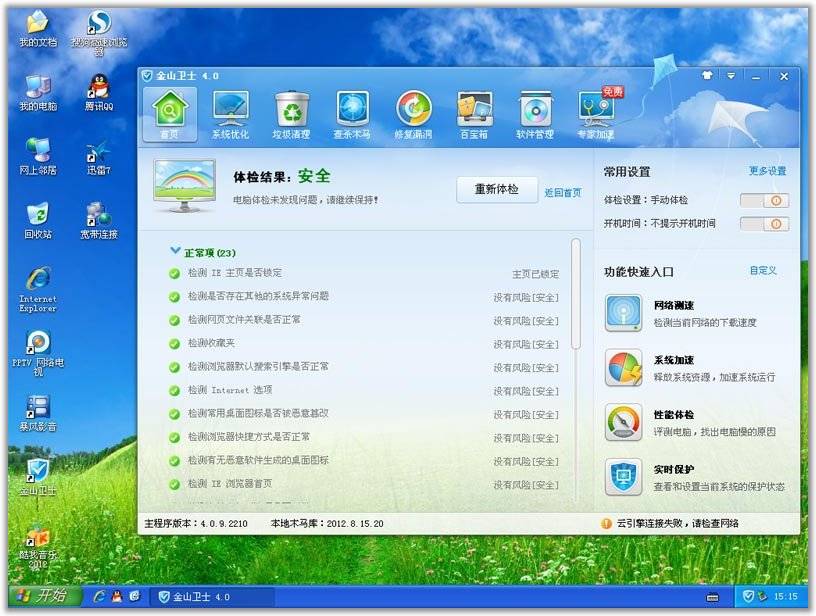816x616 pixels.
Task: Open 更多设置 more settings link
Action: pos(768,171)
